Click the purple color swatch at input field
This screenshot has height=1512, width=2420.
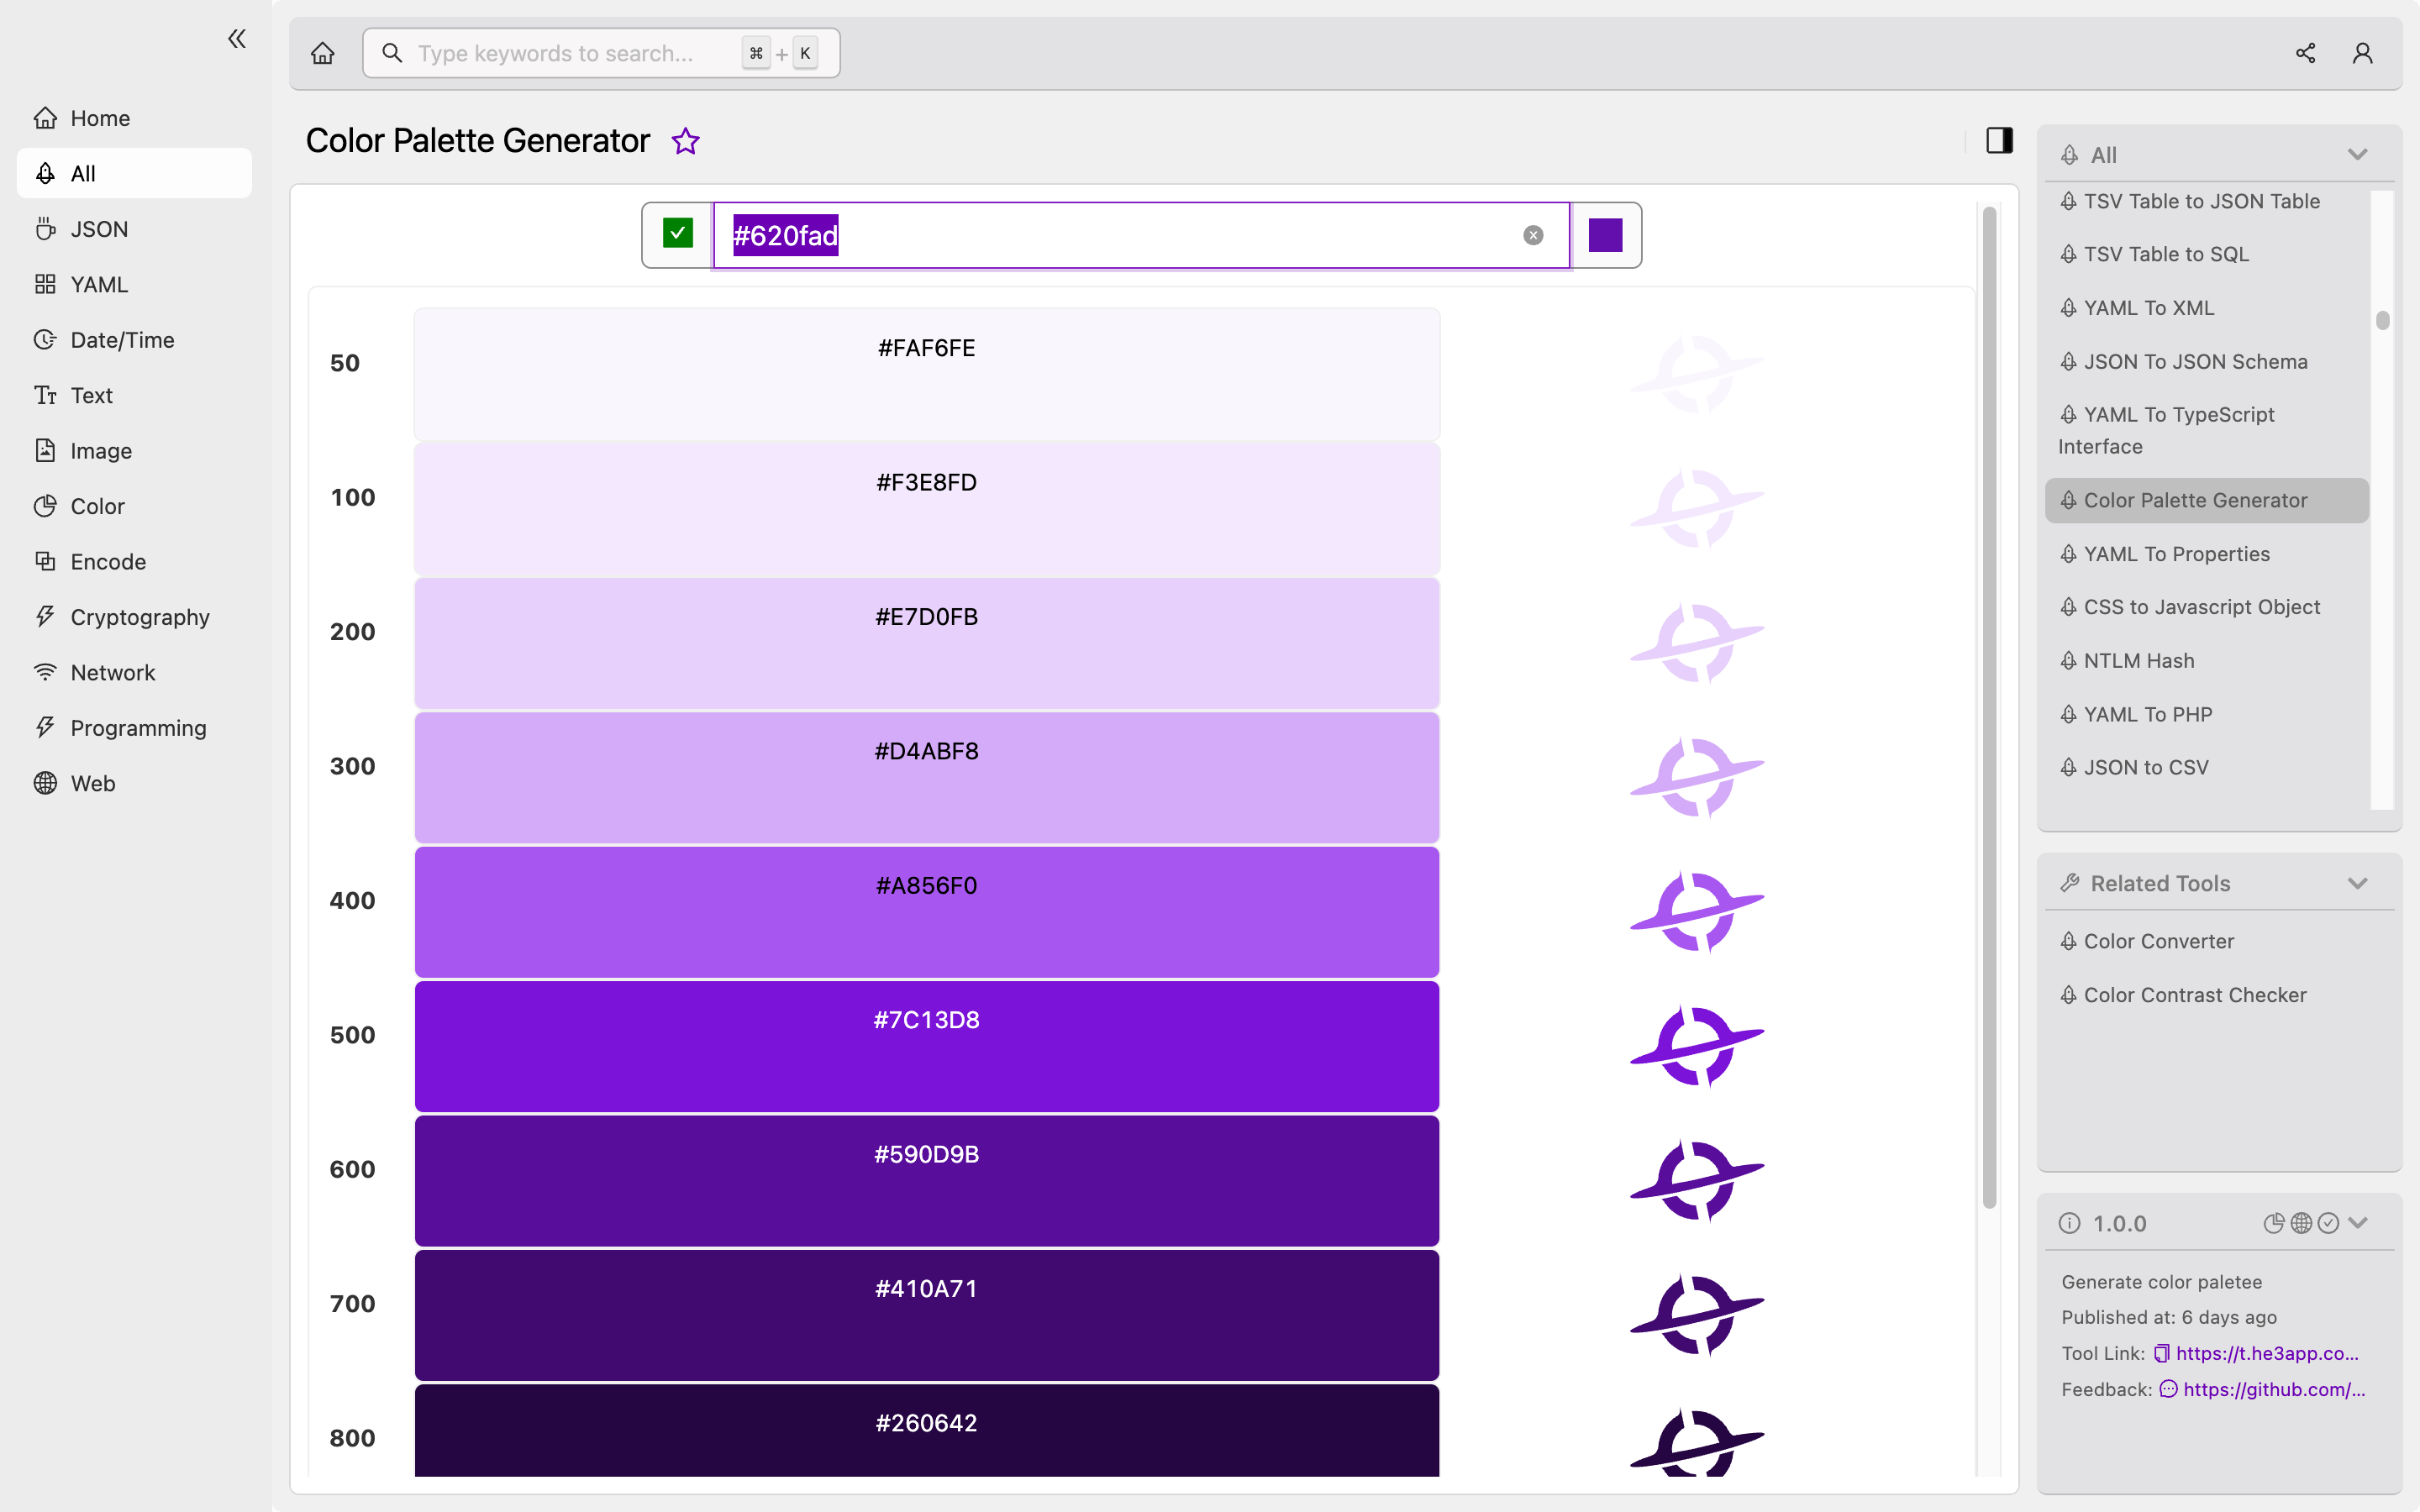click(1605, 235)
